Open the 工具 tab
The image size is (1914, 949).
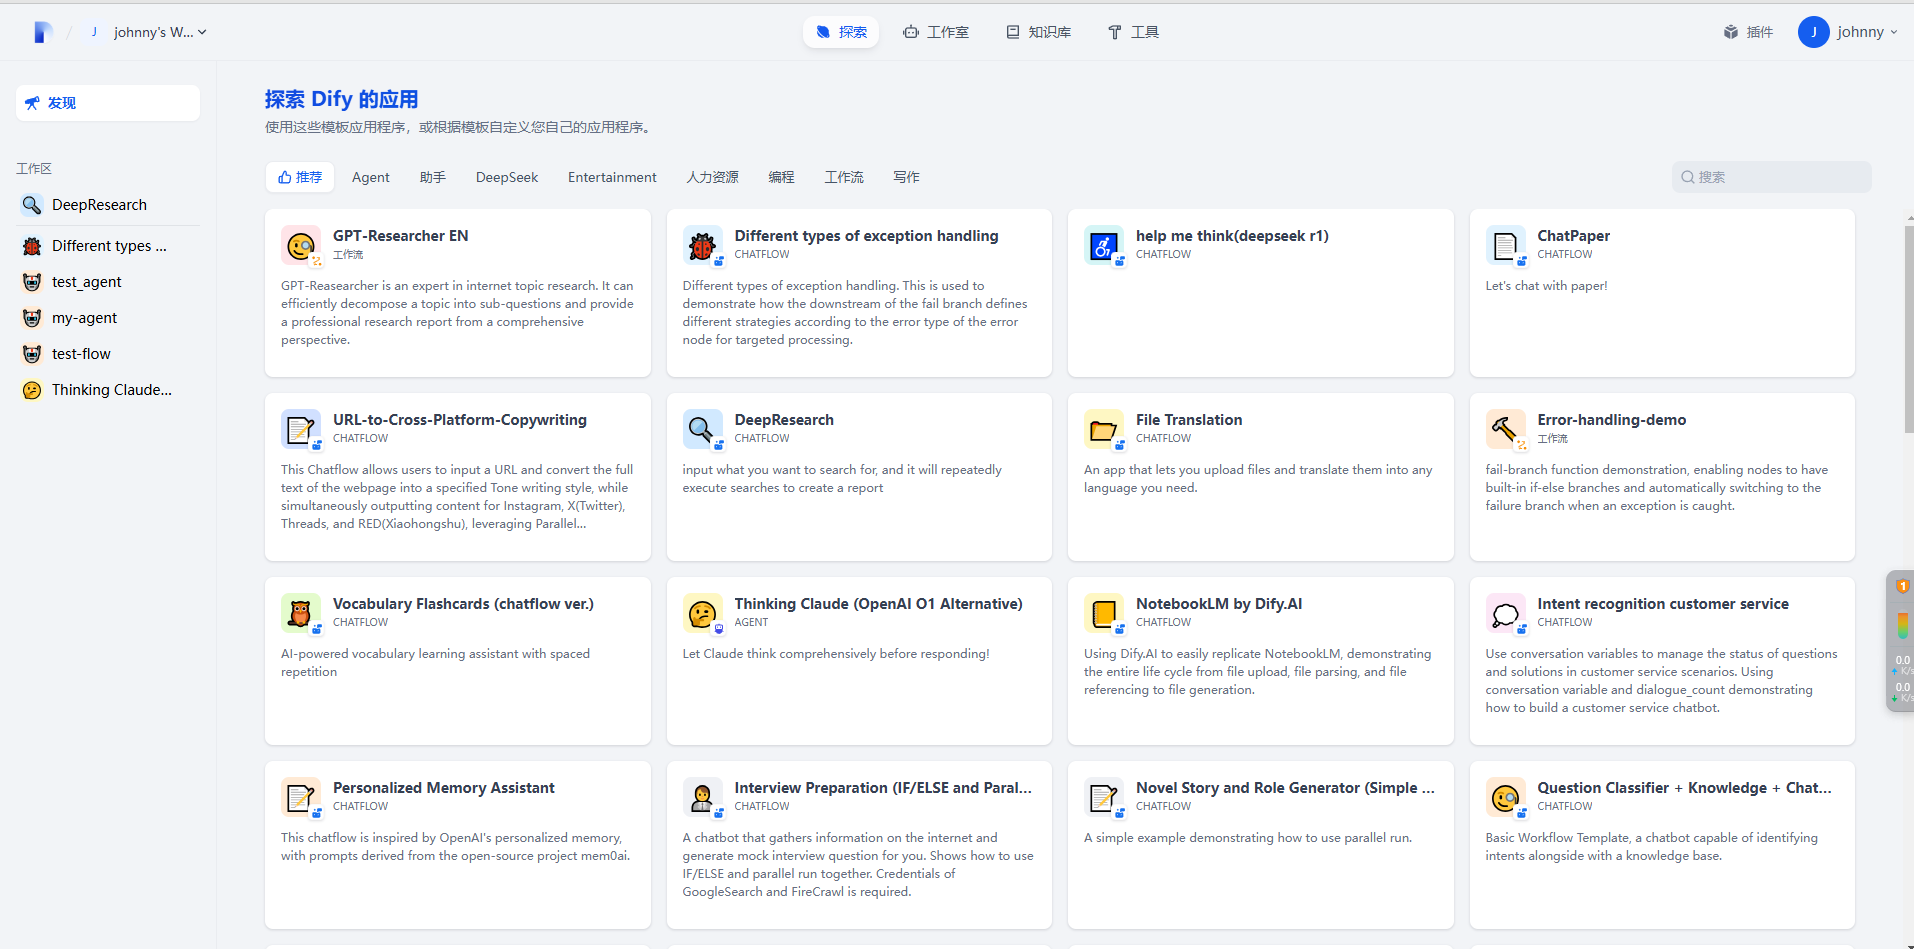coord(1133,32)
